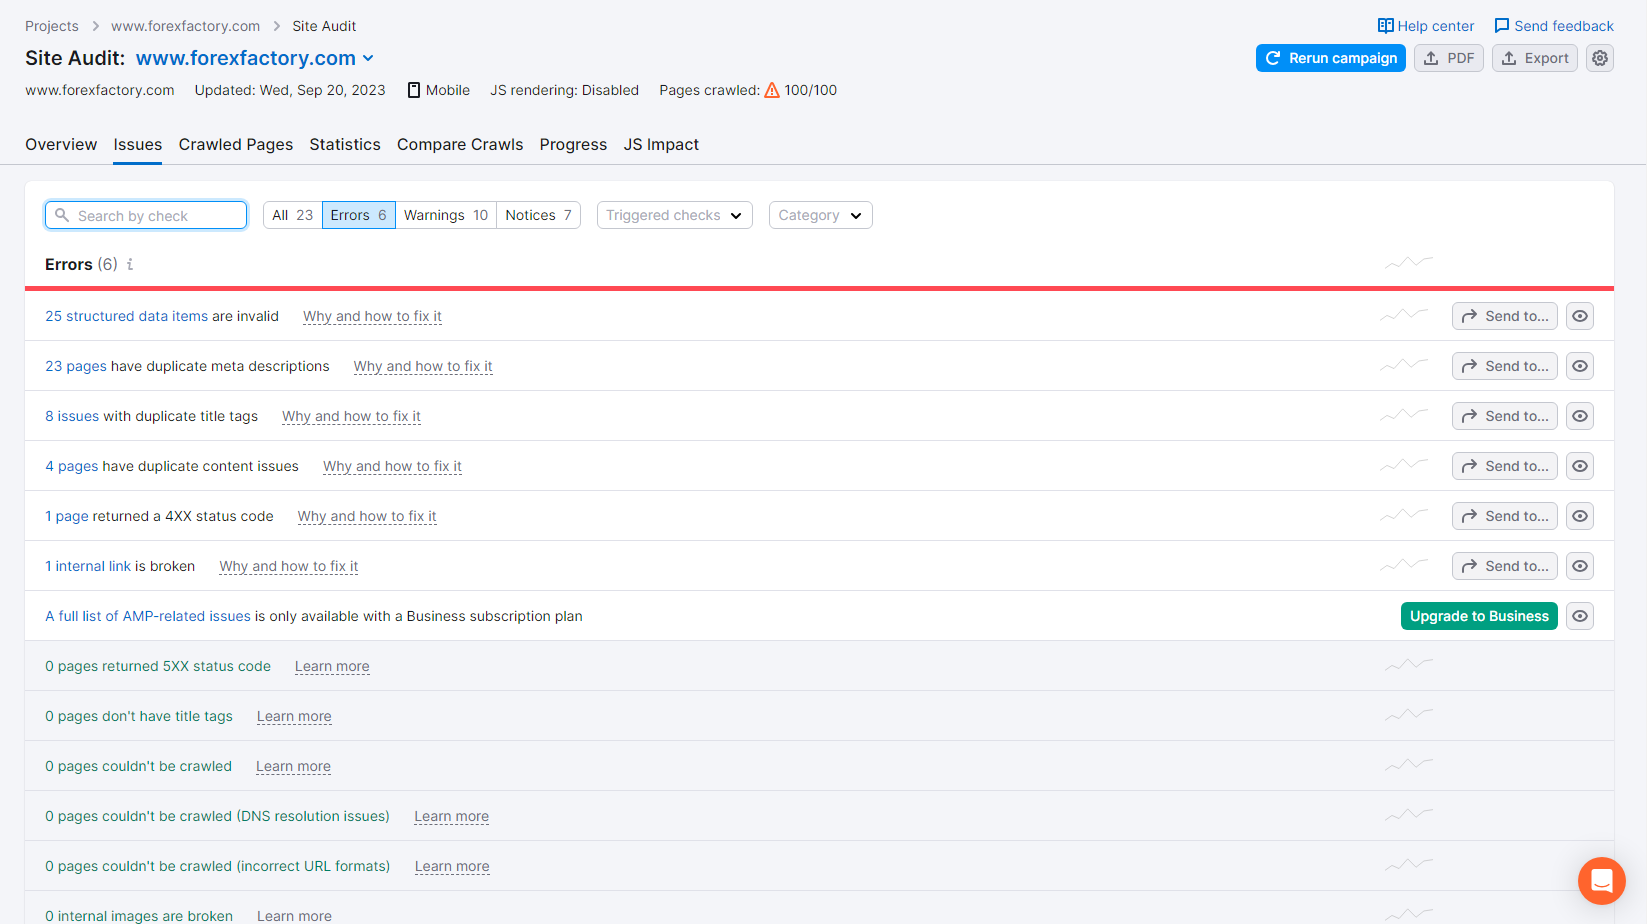1647x924 pixels.
Task: Click the www.forexfactory.com breadcrumb
Action: pyautogui.click(x=185, y=26)
